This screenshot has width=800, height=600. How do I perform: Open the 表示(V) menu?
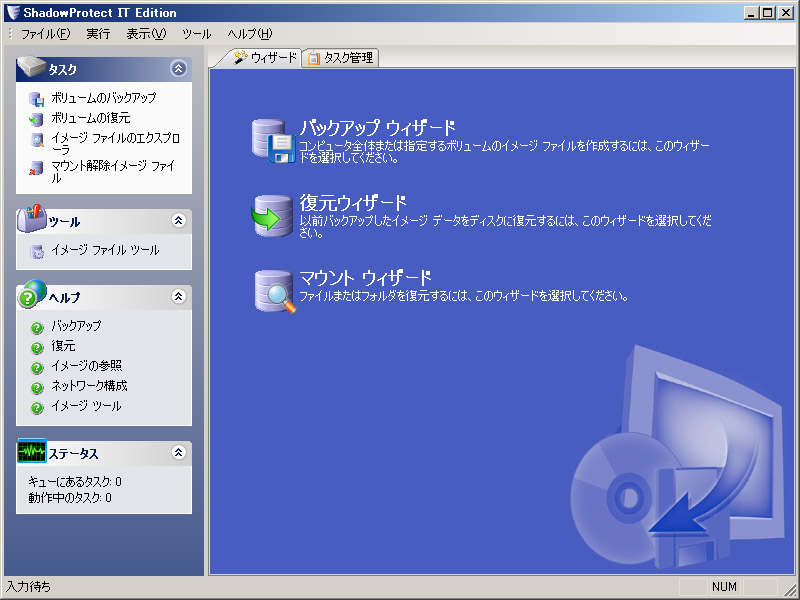click(x=146, y=34)
